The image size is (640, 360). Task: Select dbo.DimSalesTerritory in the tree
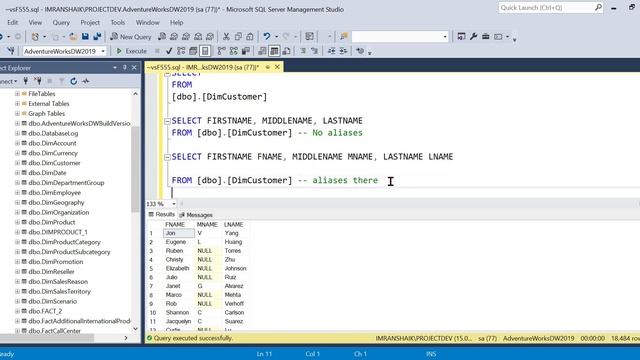pos(60,291)
